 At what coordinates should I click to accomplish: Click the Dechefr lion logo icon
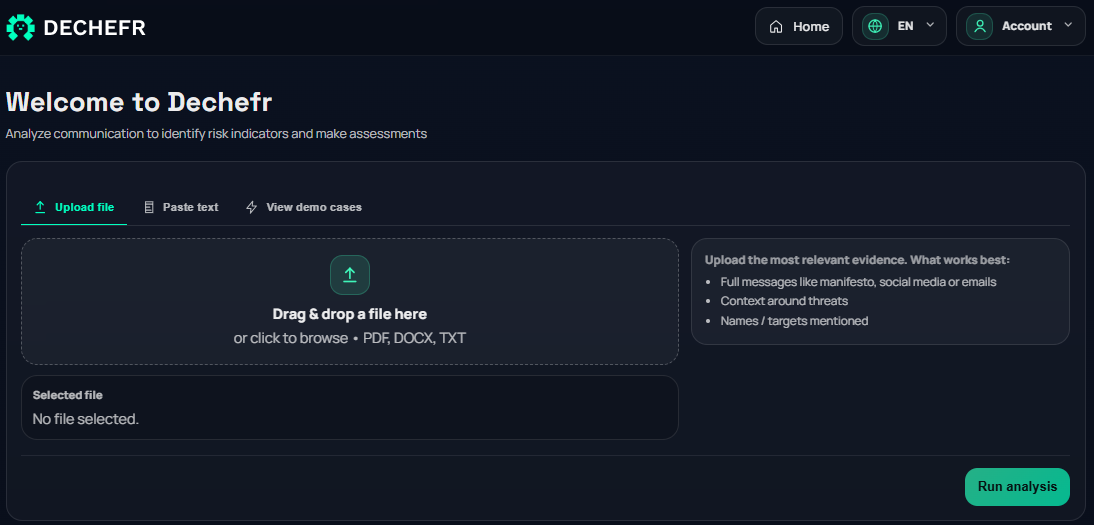point(20,27)
